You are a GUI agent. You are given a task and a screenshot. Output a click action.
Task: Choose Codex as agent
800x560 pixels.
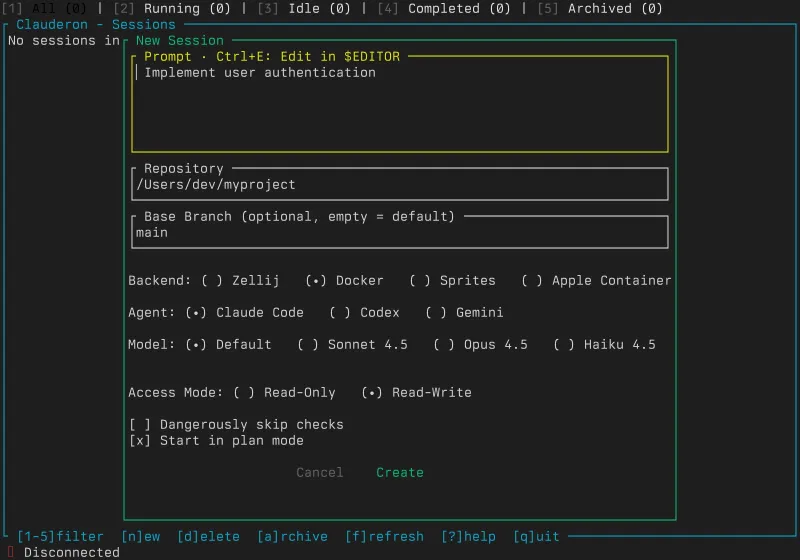pos(364,313)
